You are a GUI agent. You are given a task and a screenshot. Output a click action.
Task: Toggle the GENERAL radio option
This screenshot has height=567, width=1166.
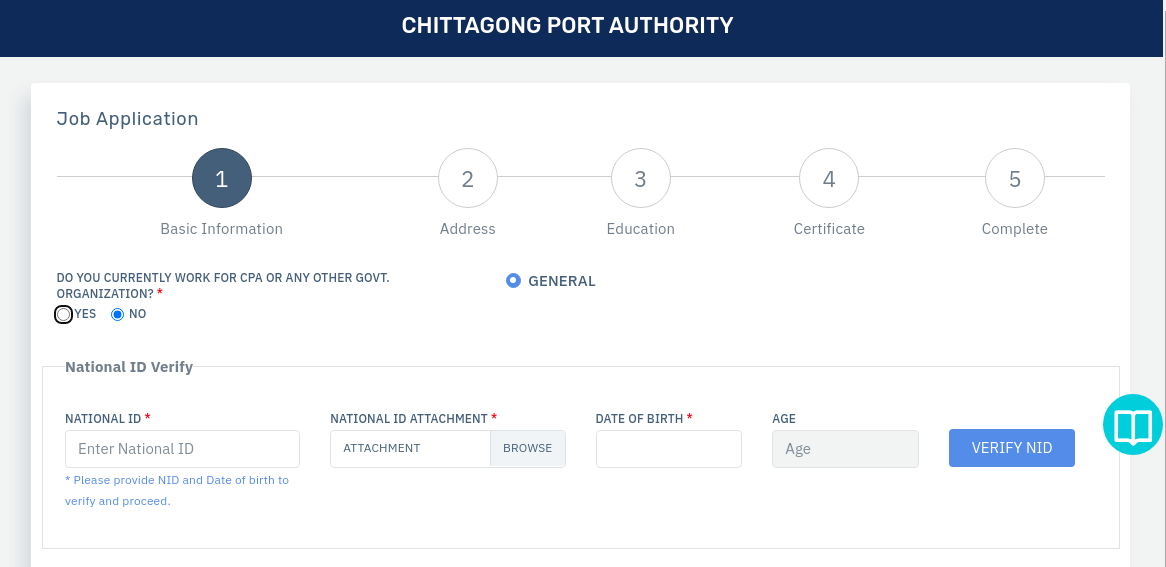click(513, 281)
